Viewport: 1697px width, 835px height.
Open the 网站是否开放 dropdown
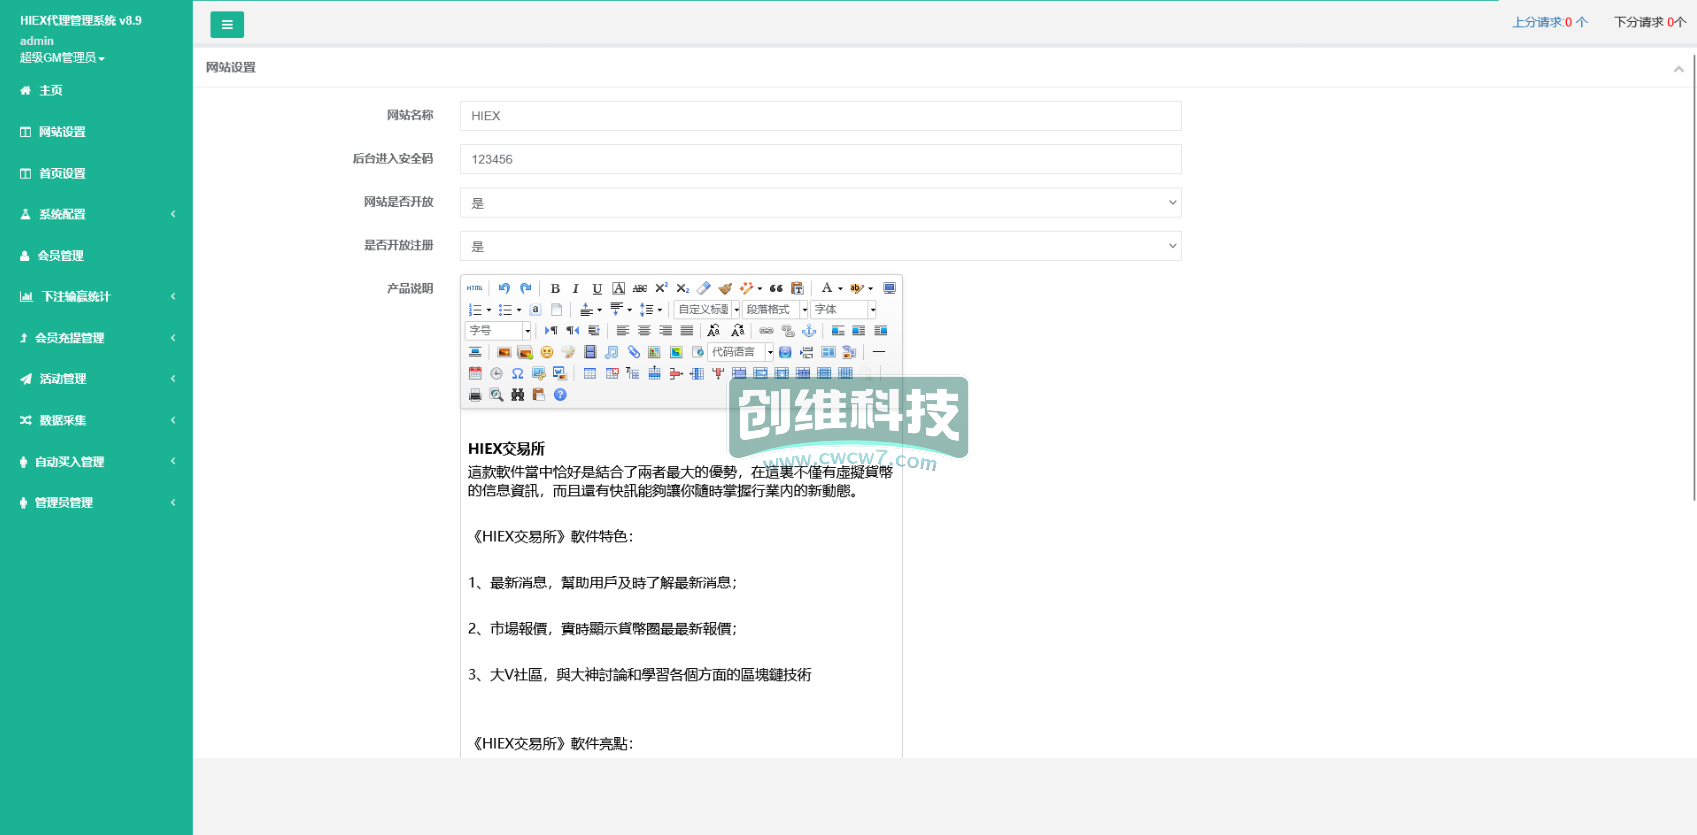click(x=820, y=203)
